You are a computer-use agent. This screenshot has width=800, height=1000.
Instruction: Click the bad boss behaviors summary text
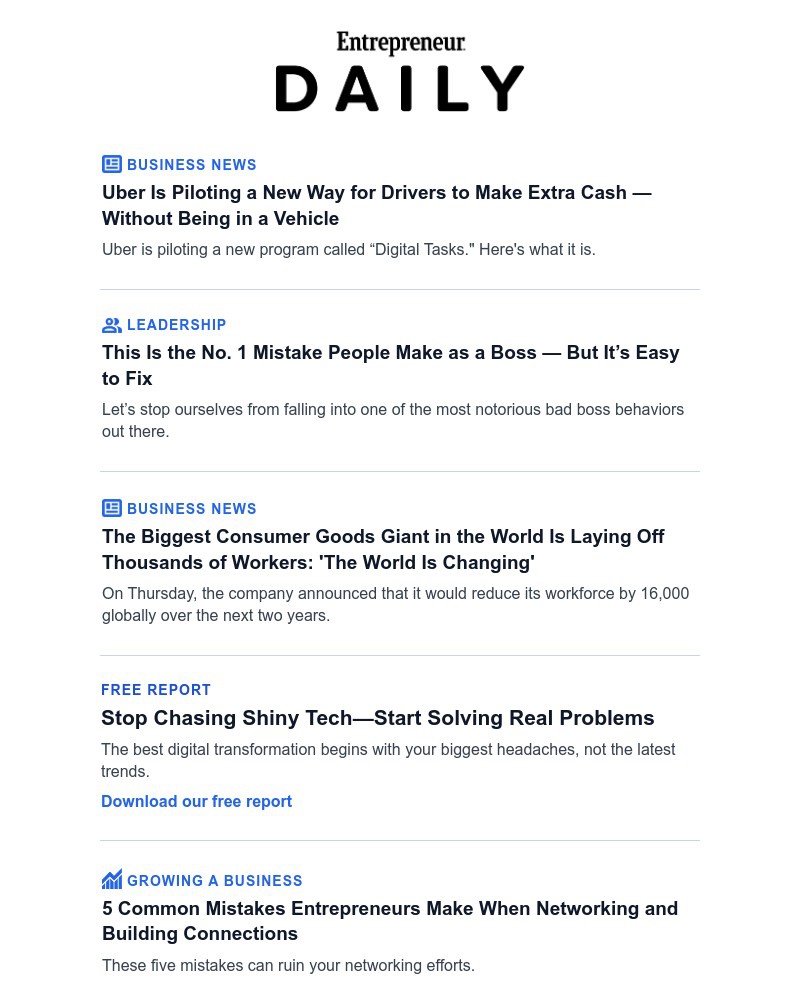tap(392, 420)
